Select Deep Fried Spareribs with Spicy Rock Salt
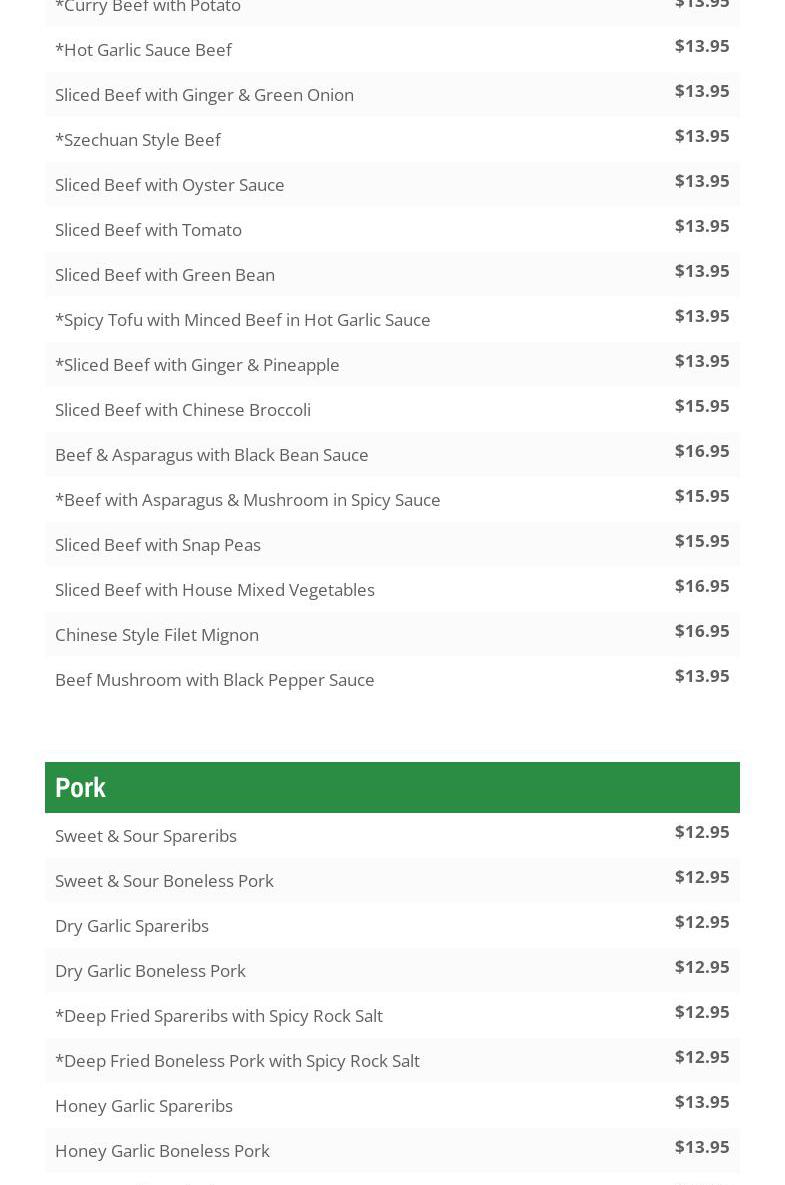Image resolution: width=785 pixels, height=1185 pixels. (219, 1016)
